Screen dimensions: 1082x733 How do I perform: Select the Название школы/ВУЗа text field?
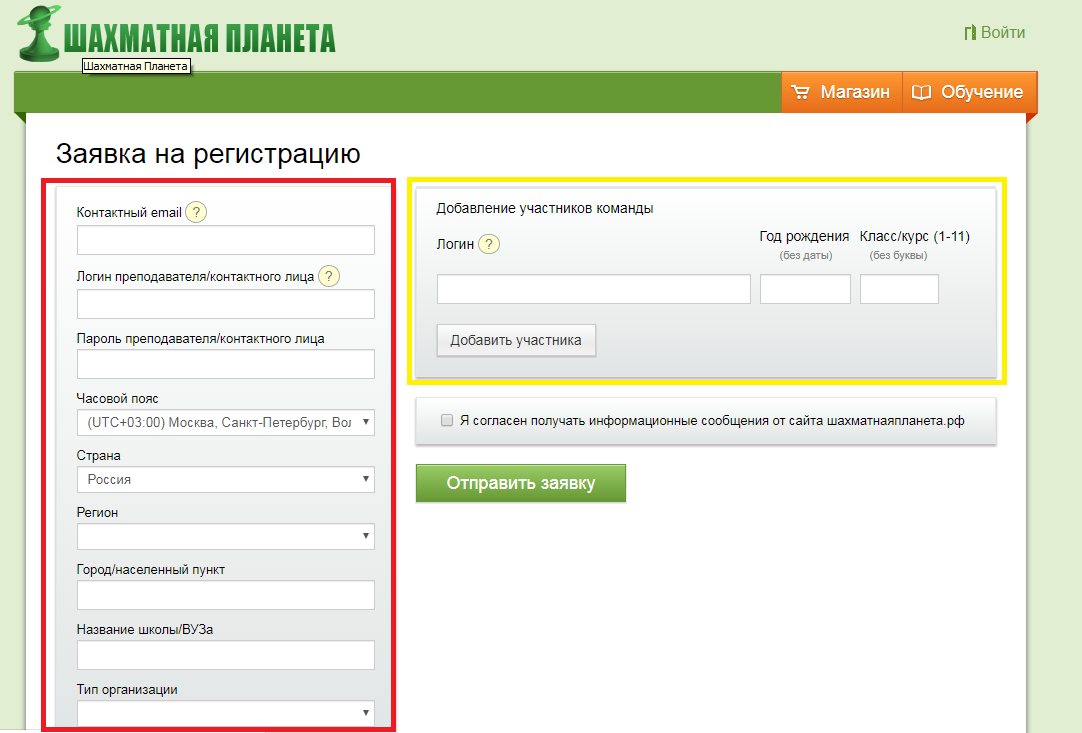pyautogui.click(x=225, y=655)
